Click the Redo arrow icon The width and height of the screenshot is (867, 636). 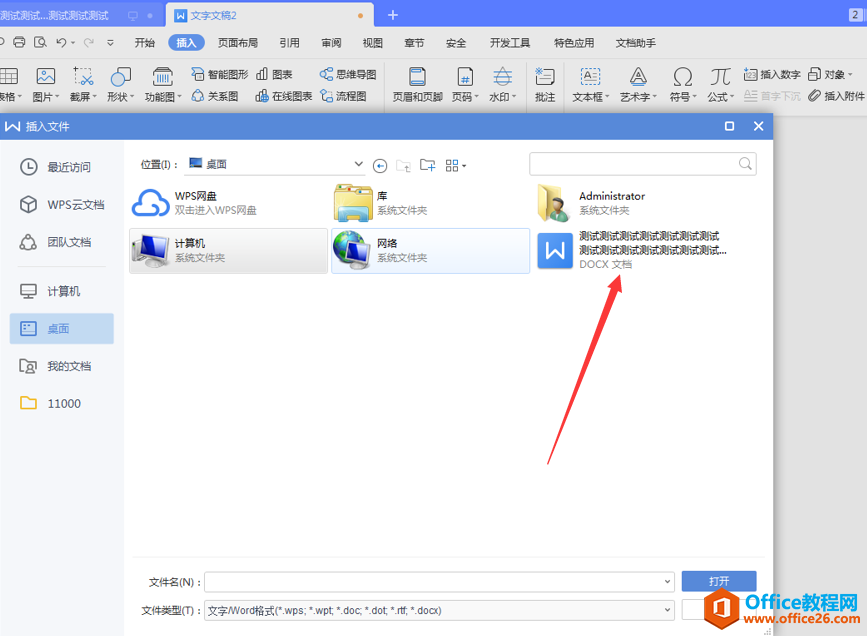[88, 43]
